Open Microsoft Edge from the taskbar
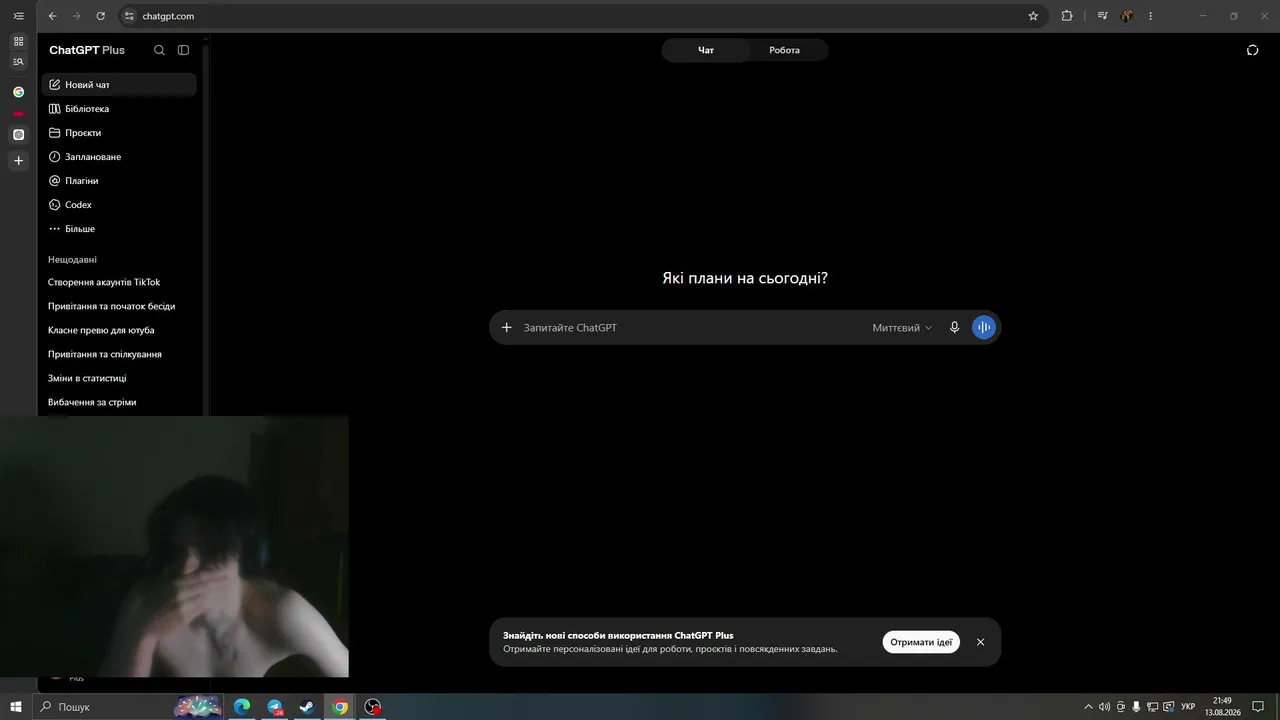Viewport: 1280px width, 720px height. [x=242, y=707]
